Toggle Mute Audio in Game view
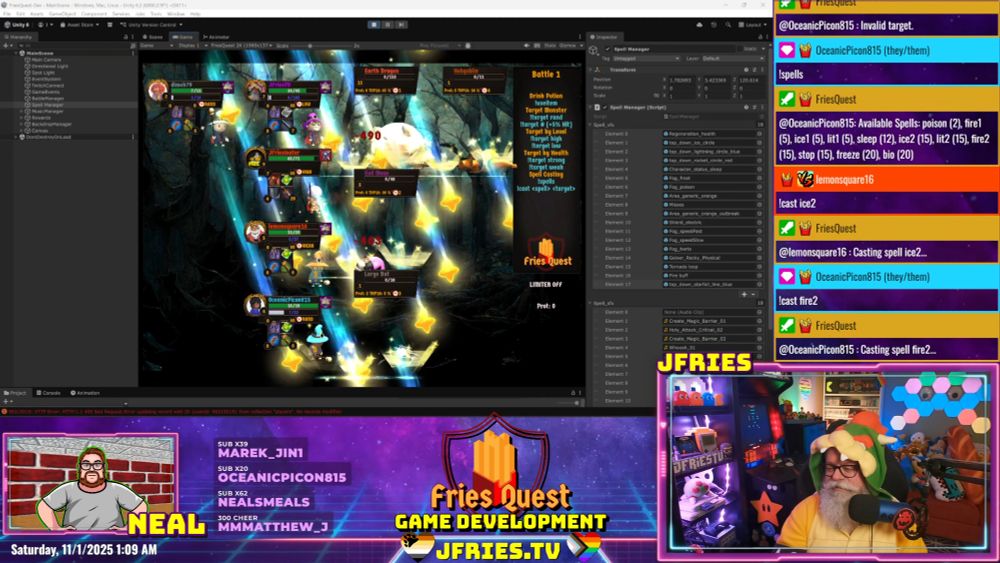 click(526, 46)
